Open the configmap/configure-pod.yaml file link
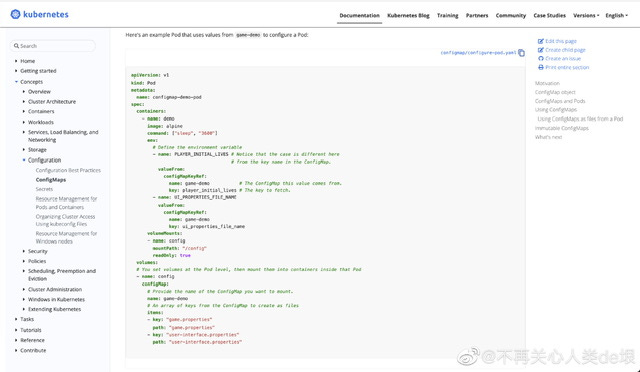640x372 pixels. [x=478, y=53]
